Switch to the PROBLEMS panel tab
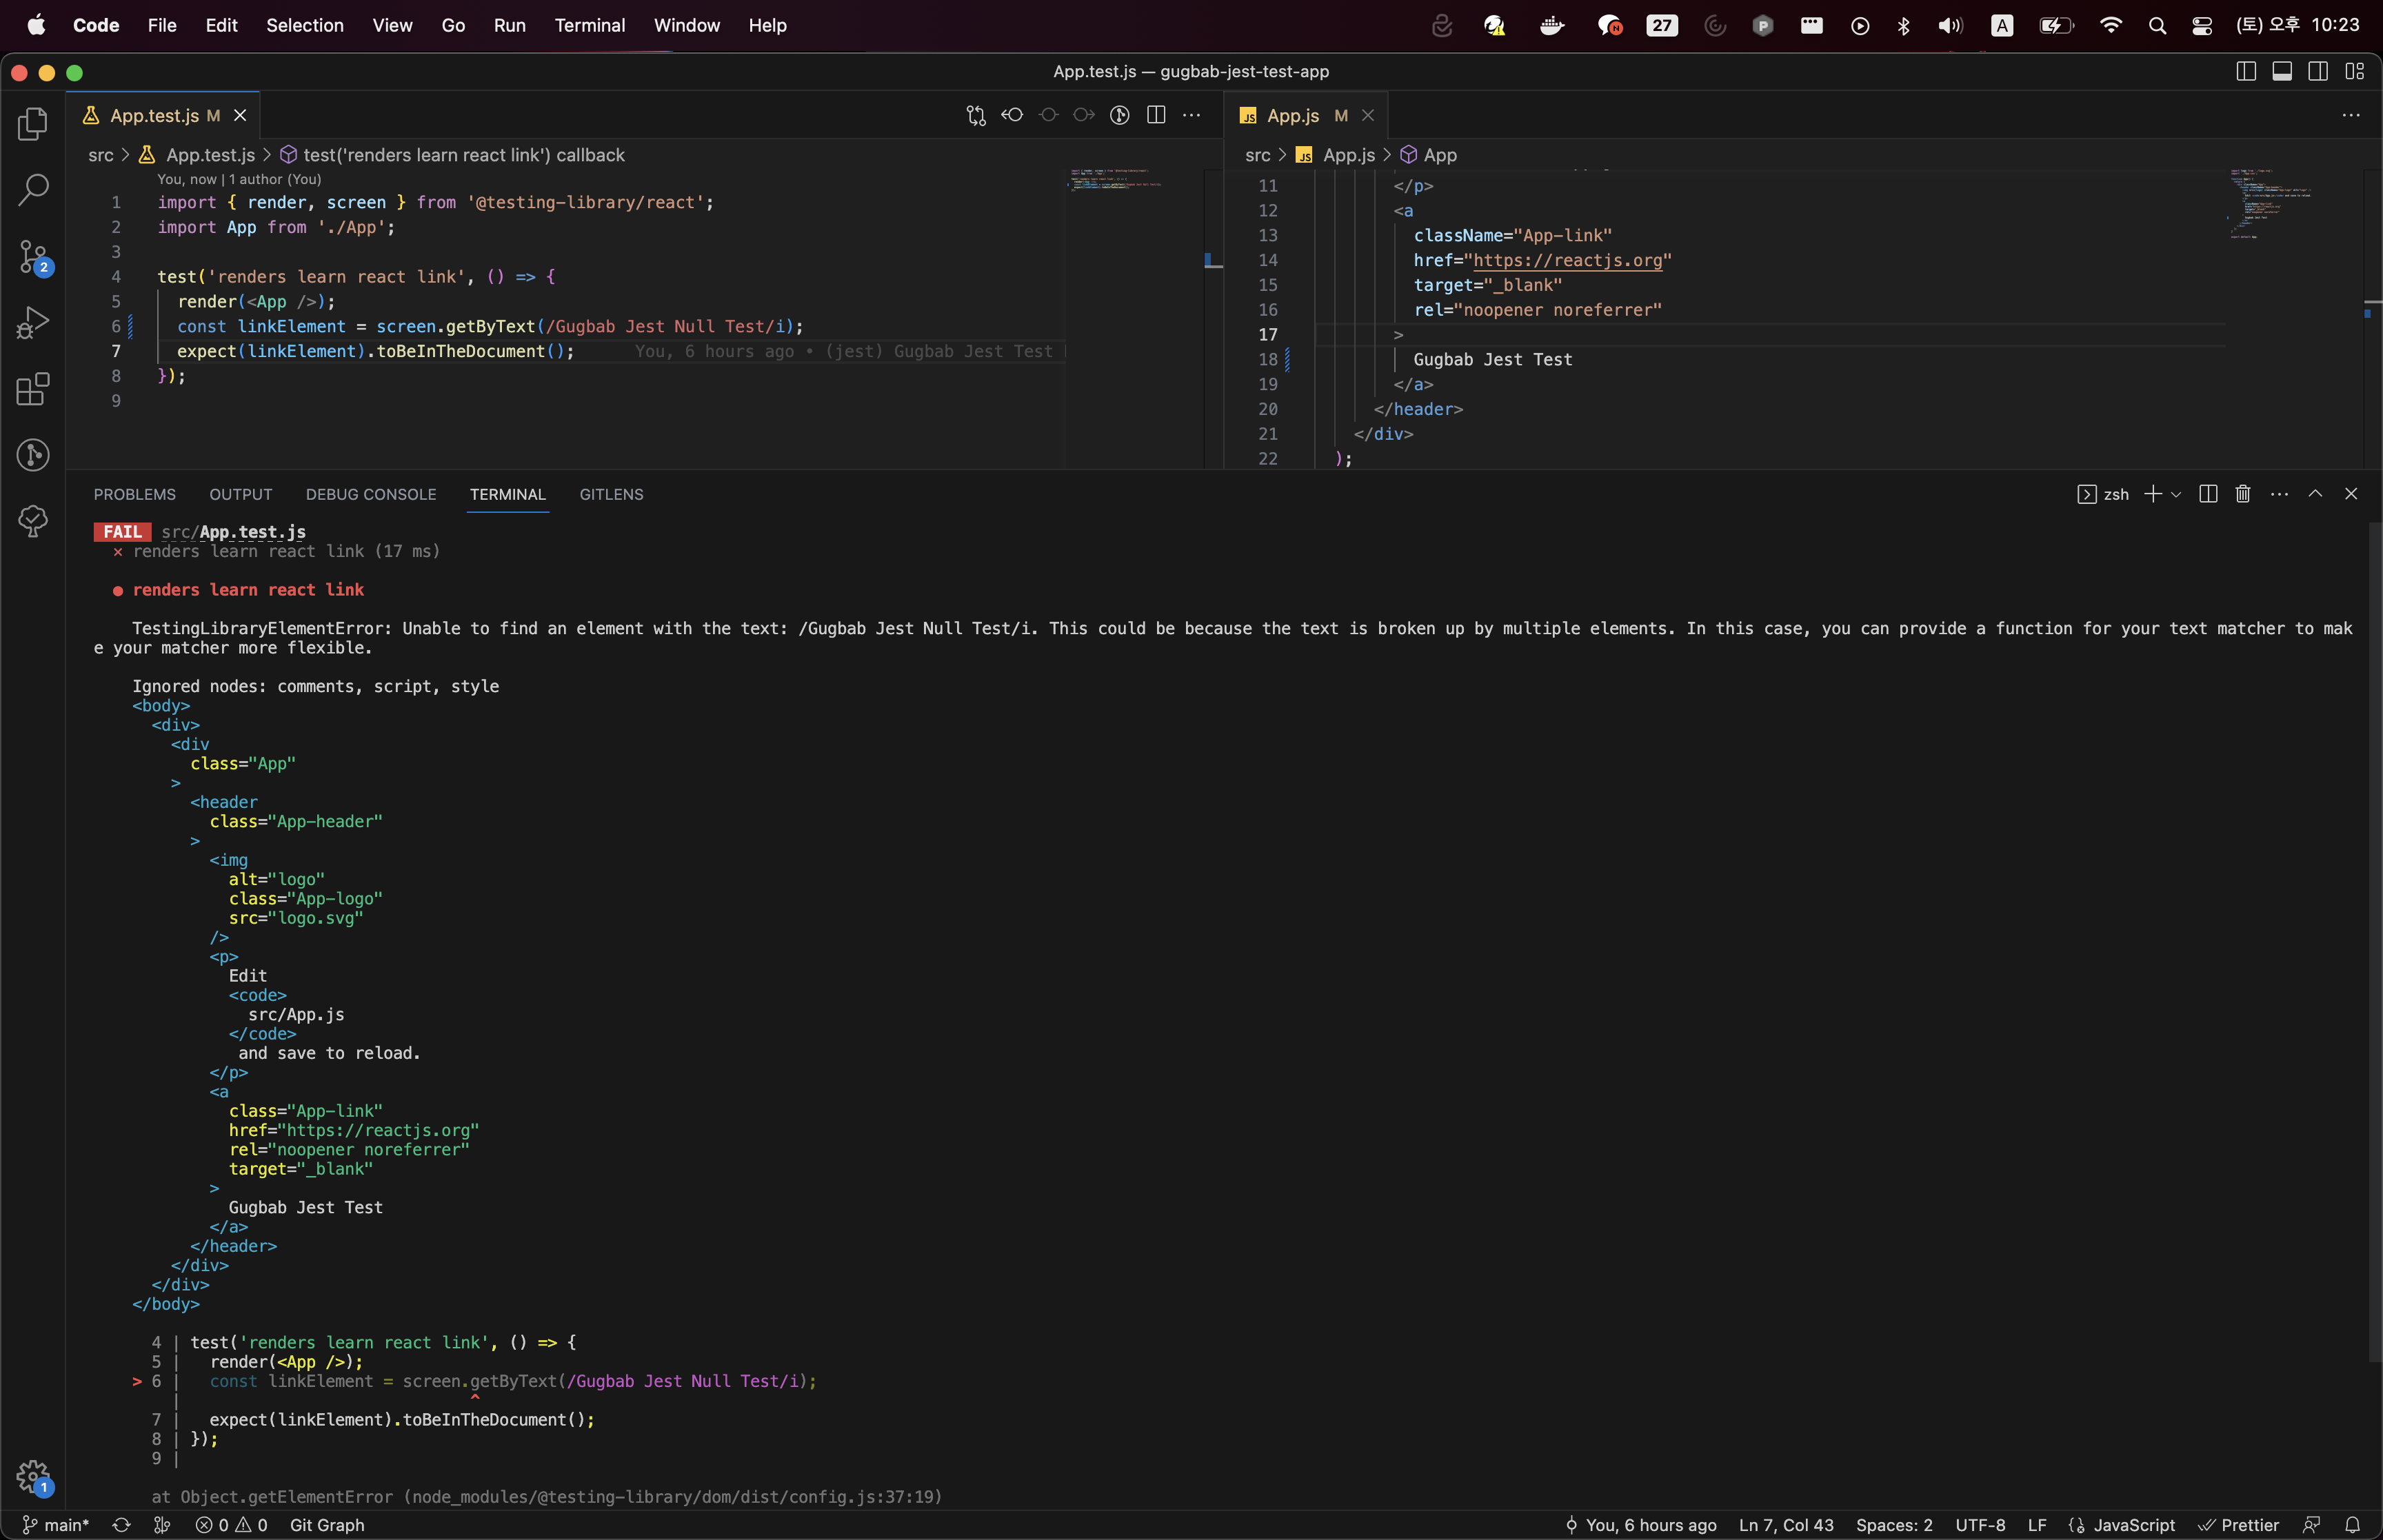Image resolution: width=2383 pixels, height=1540 pixels. point(135,494)
